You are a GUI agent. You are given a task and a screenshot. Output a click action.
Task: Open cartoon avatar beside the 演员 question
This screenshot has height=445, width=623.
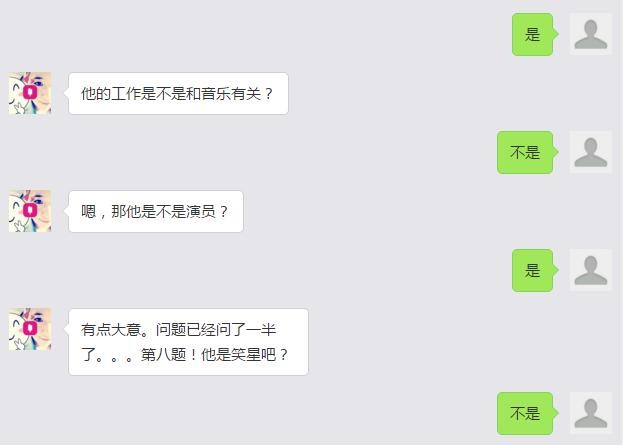(30, 211)
